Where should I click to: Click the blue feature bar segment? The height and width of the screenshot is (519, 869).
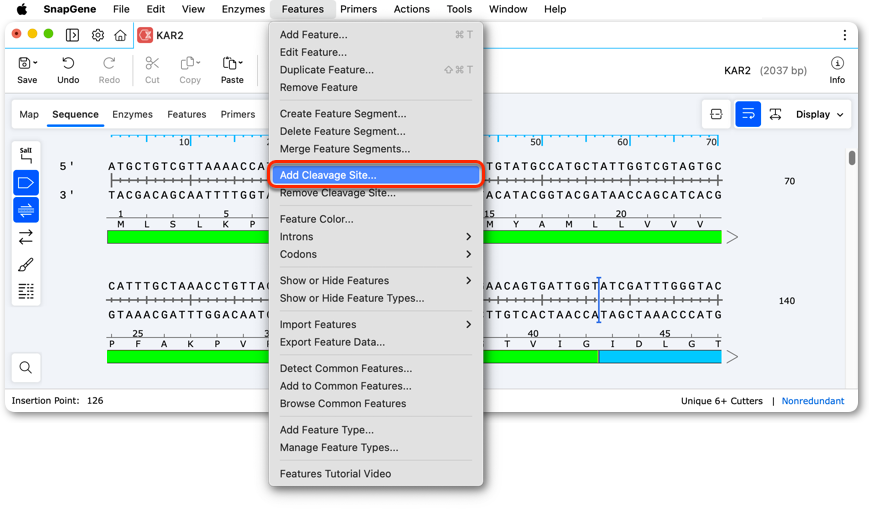(660, 357)
